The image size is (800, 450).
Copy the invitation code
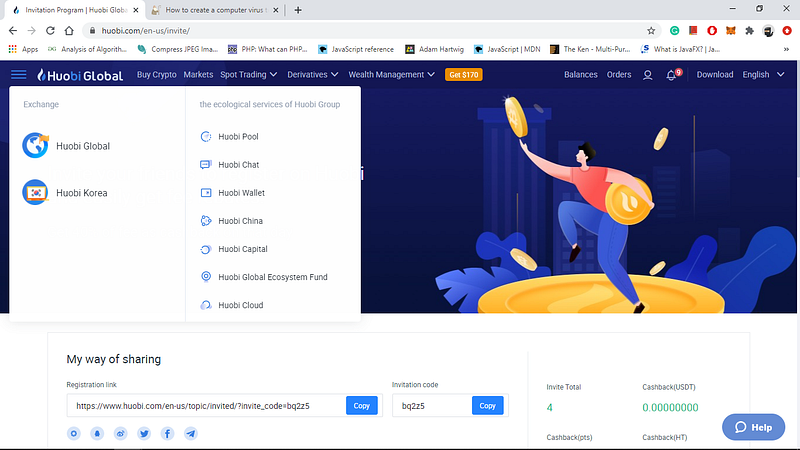487,406
